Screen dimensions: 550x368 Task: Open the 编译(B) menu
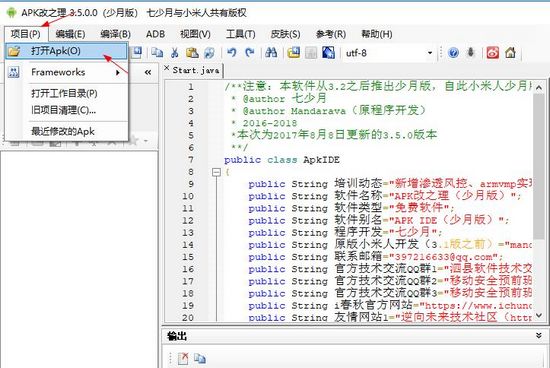pos(115,34)
